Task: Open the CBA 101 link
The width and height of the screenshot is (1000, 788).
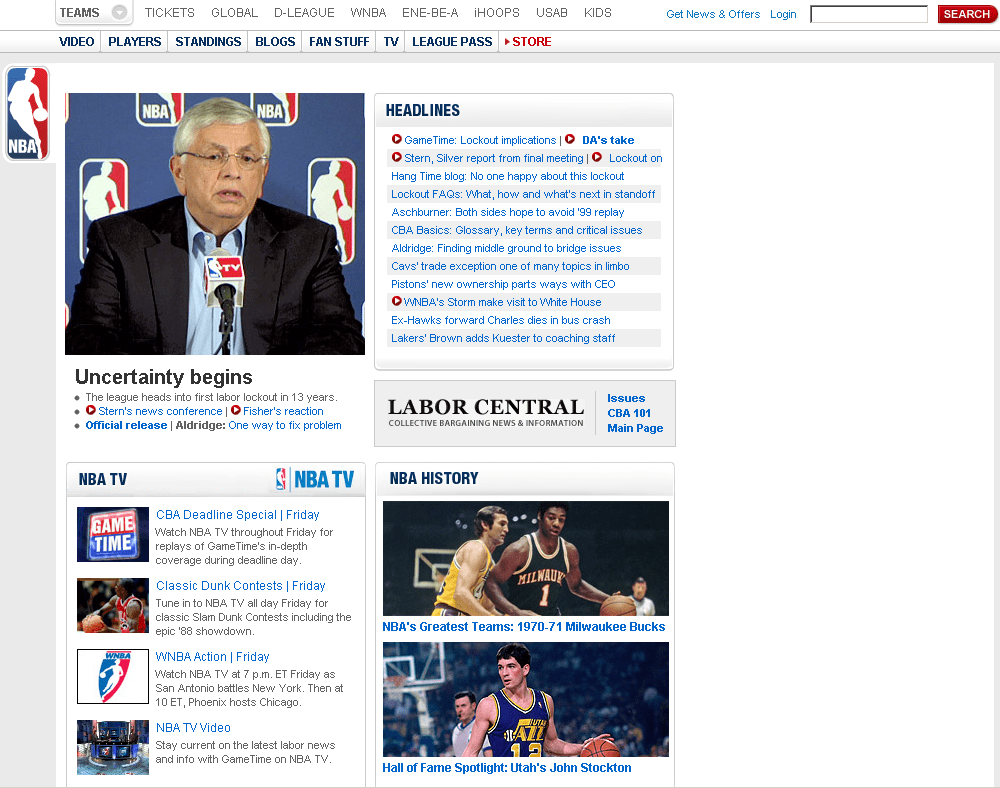Action: coord(629,413)
